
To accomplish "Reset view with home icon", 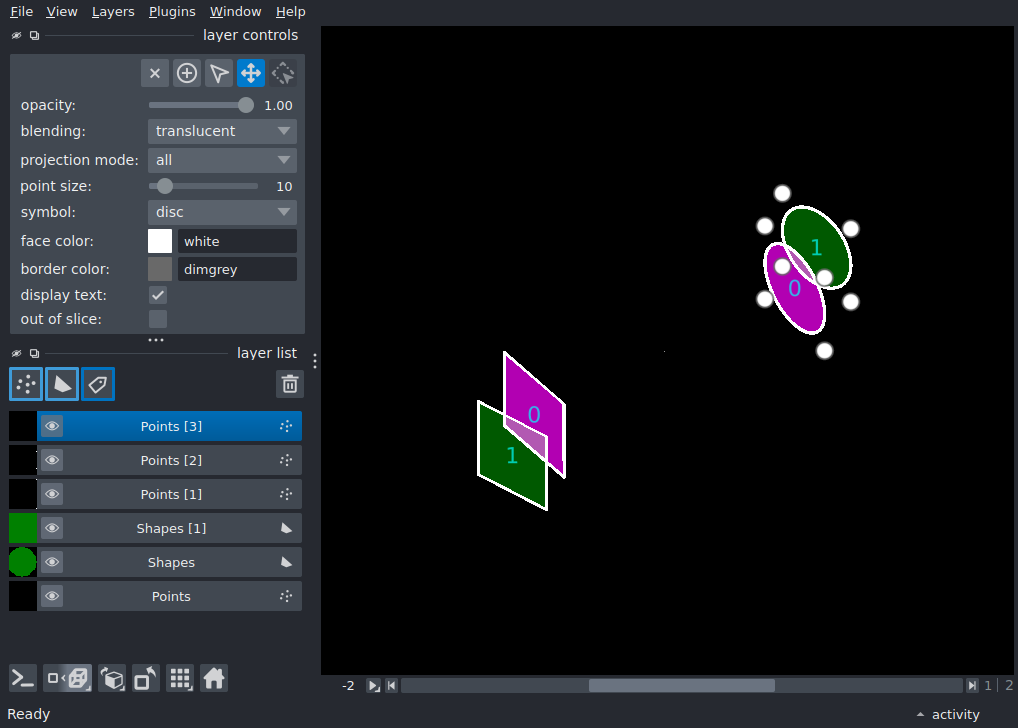I will (x=214, y=679).
